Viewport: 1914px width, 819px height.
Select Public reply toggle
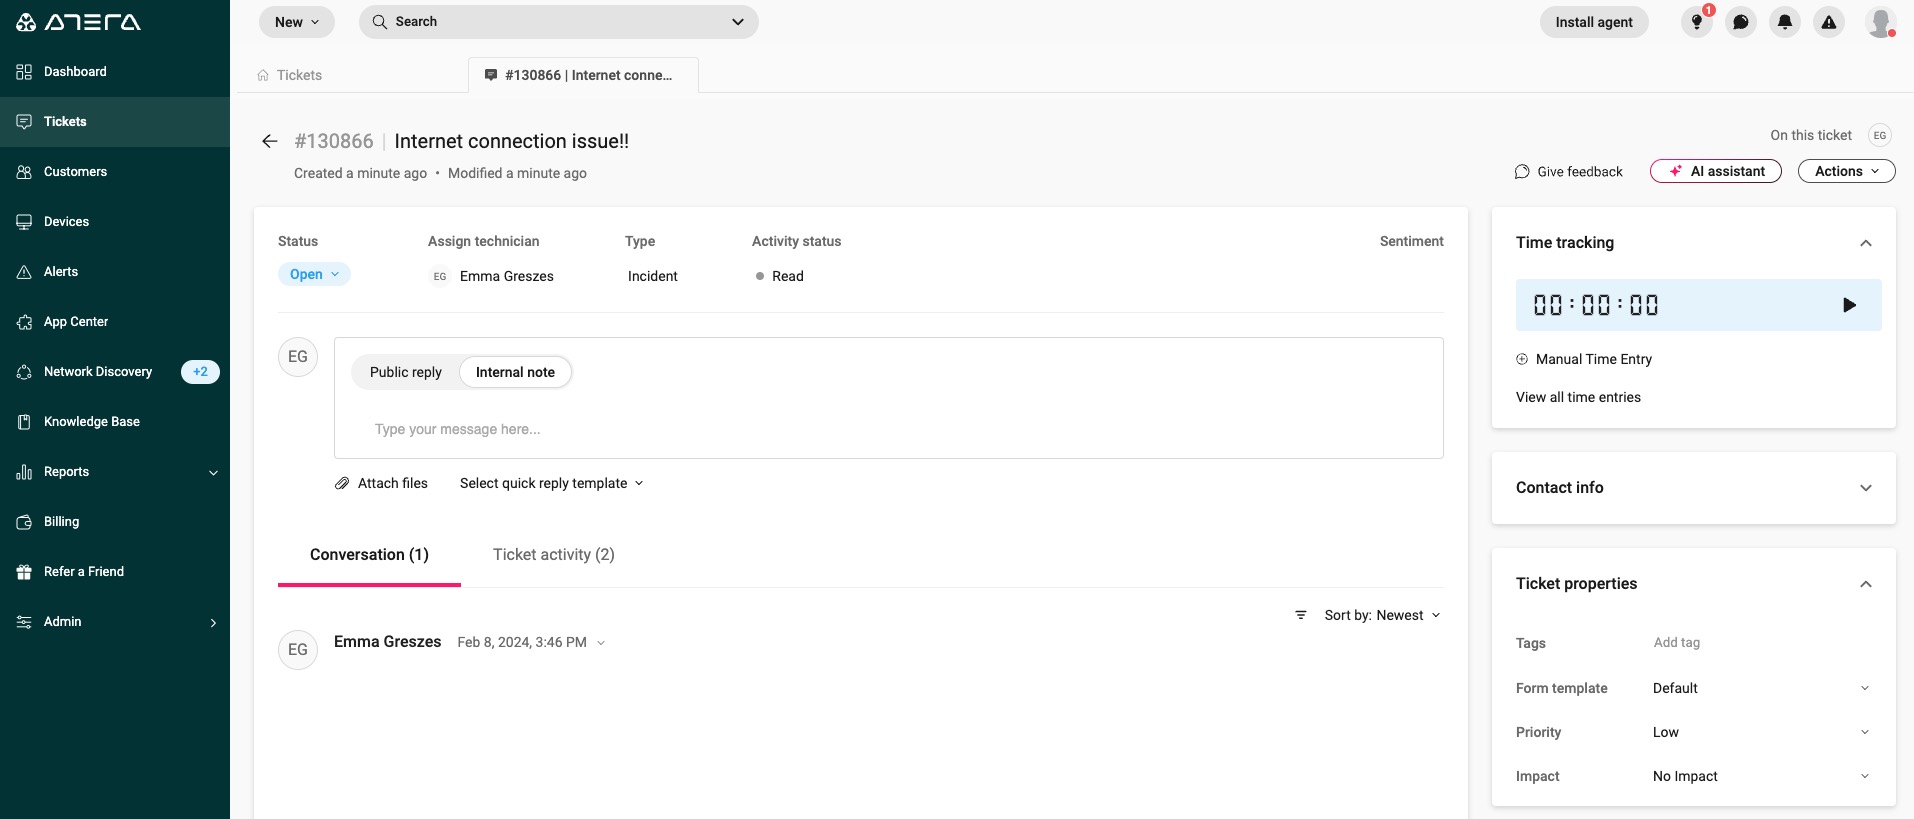(406, 372)
